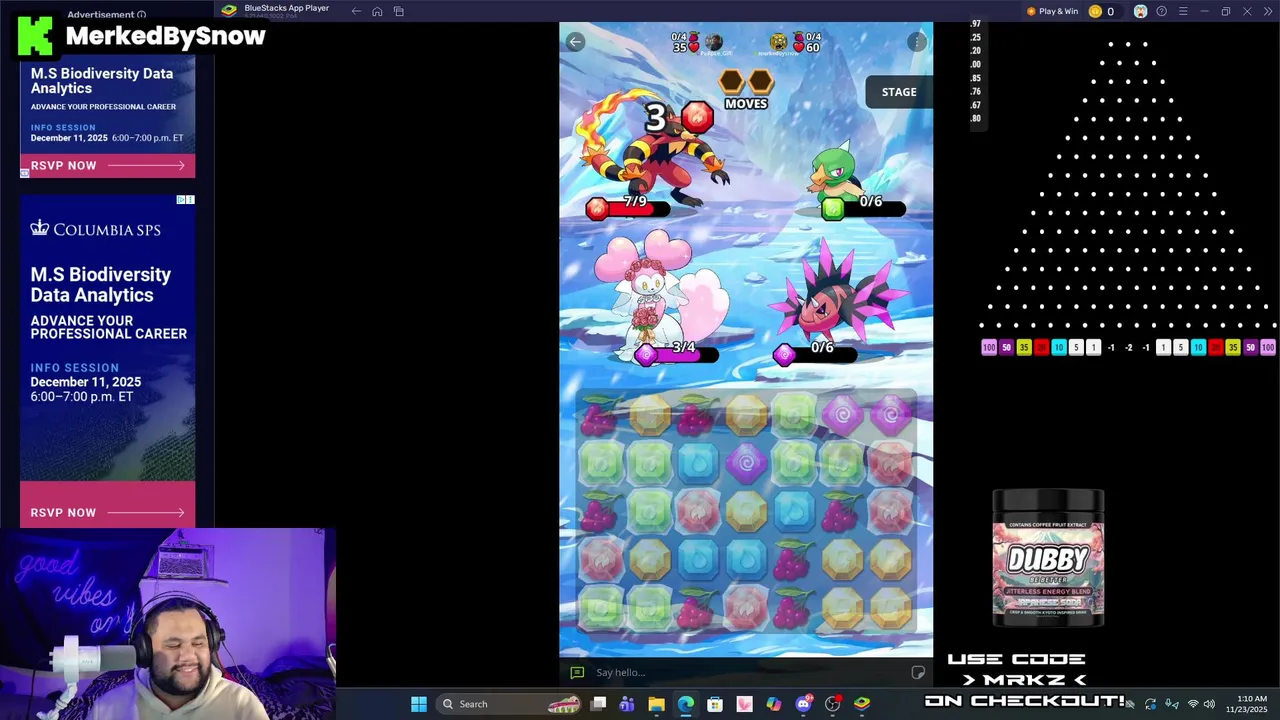Viewport: 1280px width, 720px height.
Task: Open the chat bubble icon
Action: click(577, 672)
